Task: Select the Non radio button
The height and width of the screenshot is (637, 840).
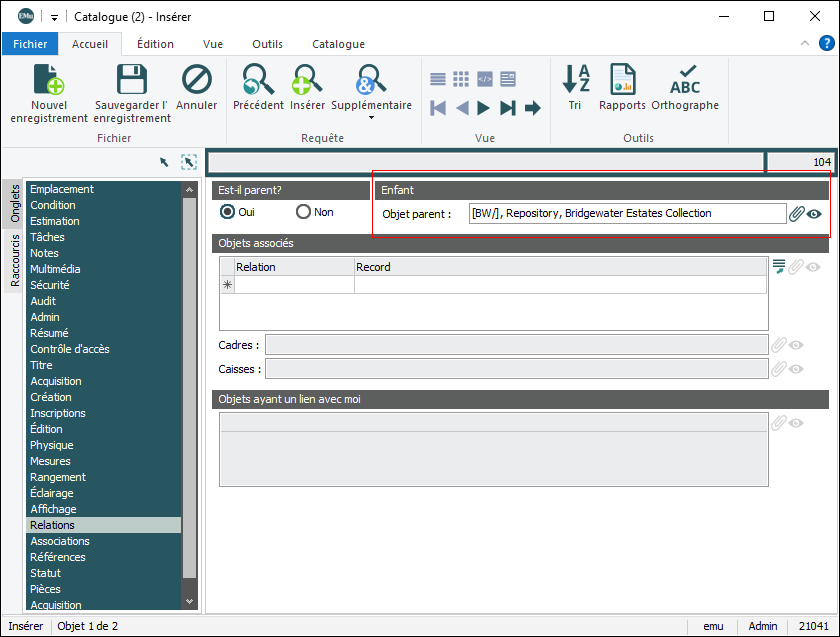Action: (x=304, y=212)
